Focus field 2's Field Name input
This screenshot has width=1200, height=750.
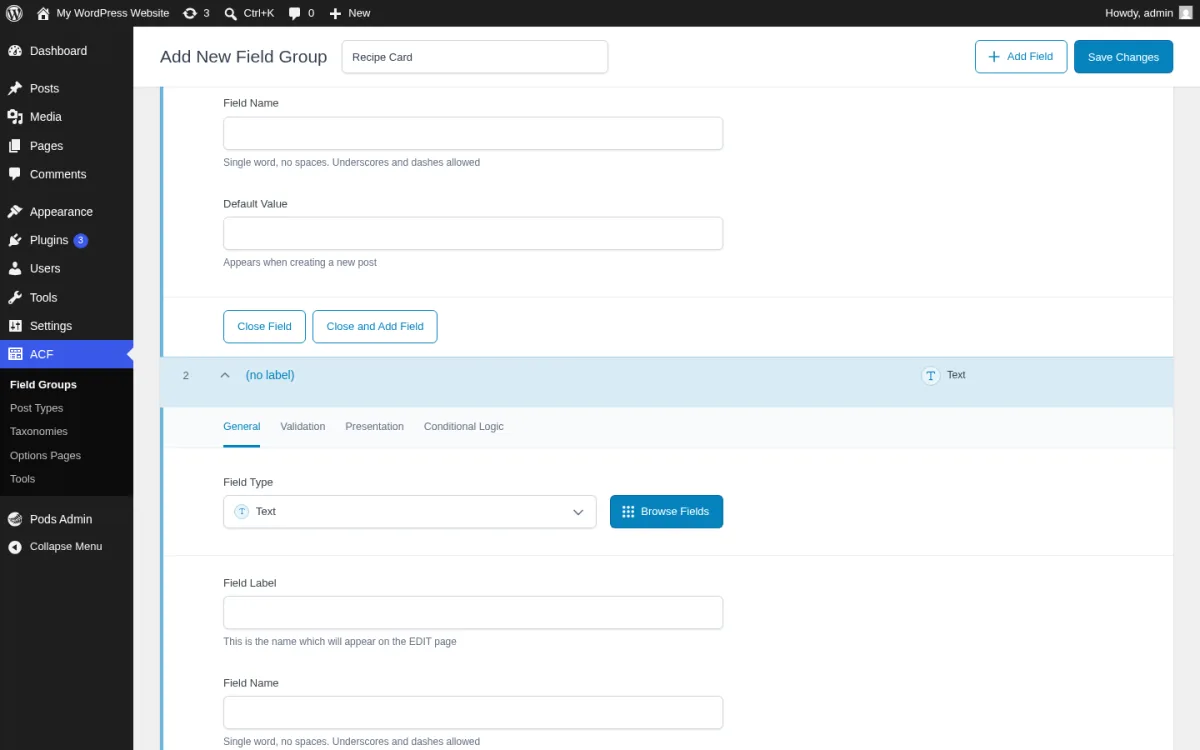(x=473, y=713)
